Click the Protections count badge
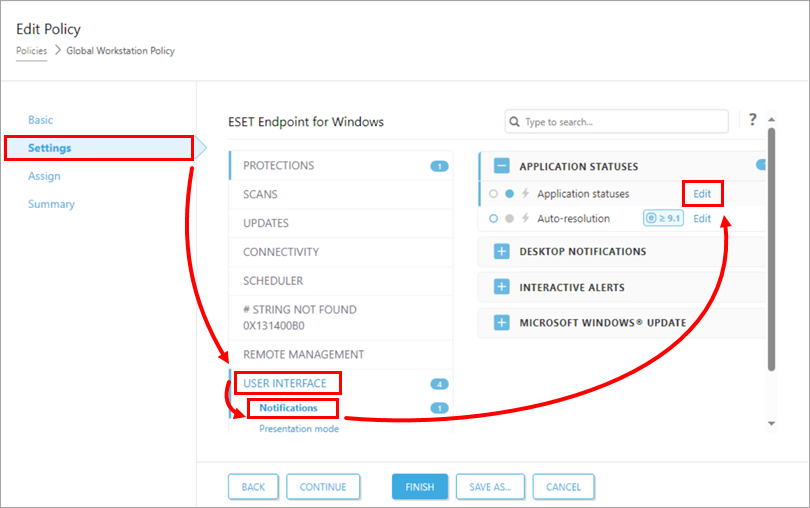Viewport: 810px width, 508px height. tap(439, 166)
